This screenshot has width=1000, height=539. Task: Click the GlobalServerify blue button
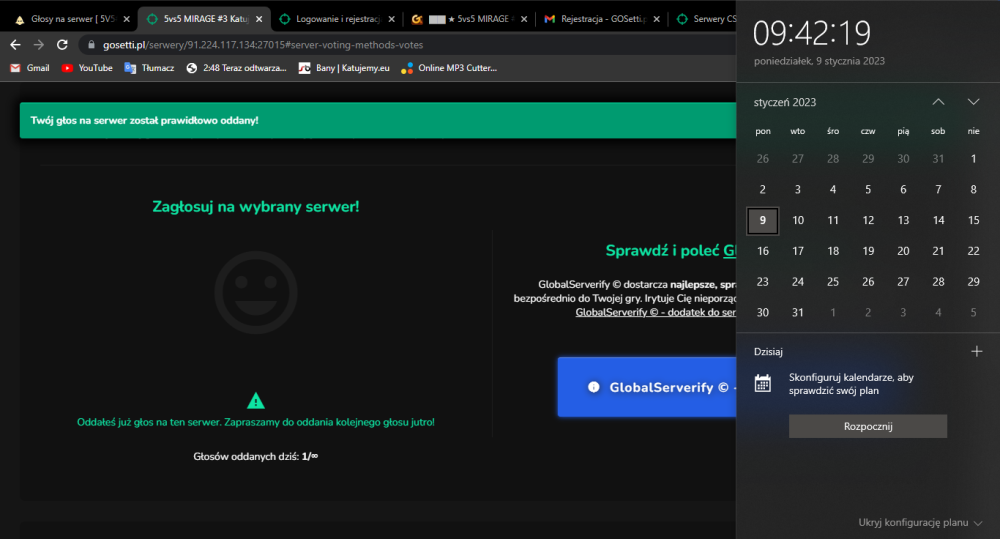click(647, 387)
